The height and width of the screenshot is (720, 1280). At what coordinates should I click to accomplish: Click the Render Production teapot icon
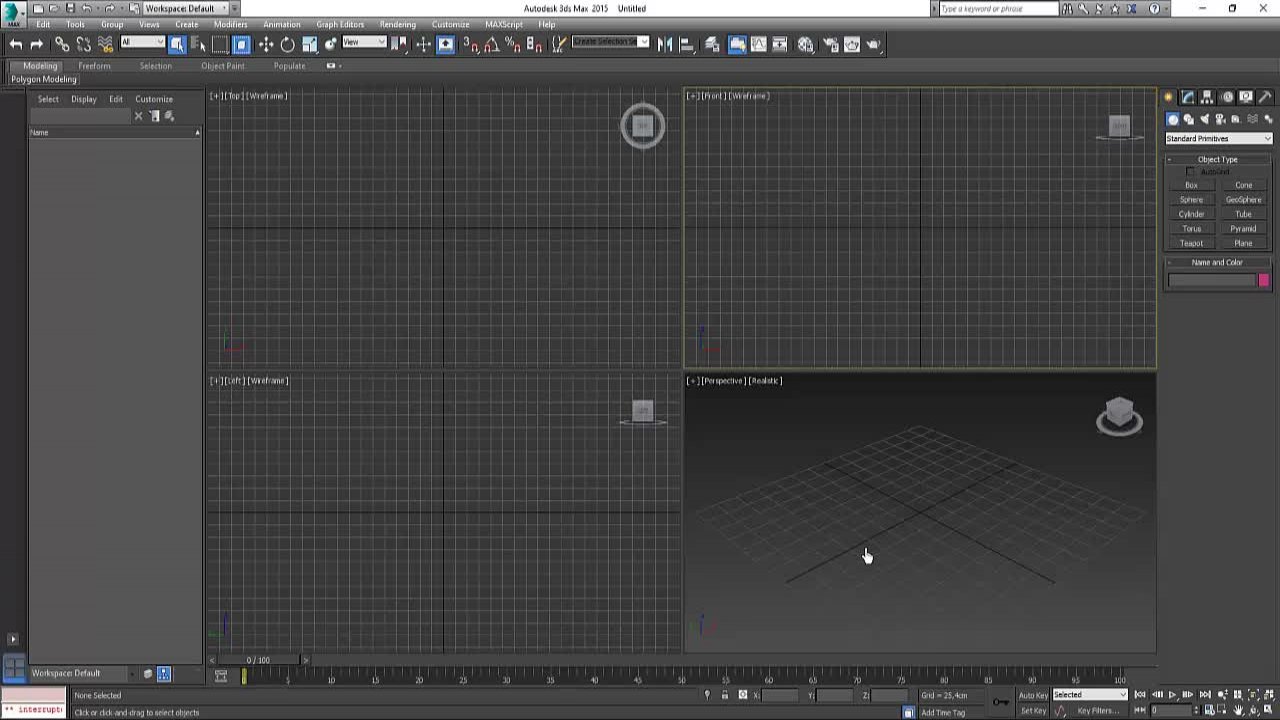(874, 44)
